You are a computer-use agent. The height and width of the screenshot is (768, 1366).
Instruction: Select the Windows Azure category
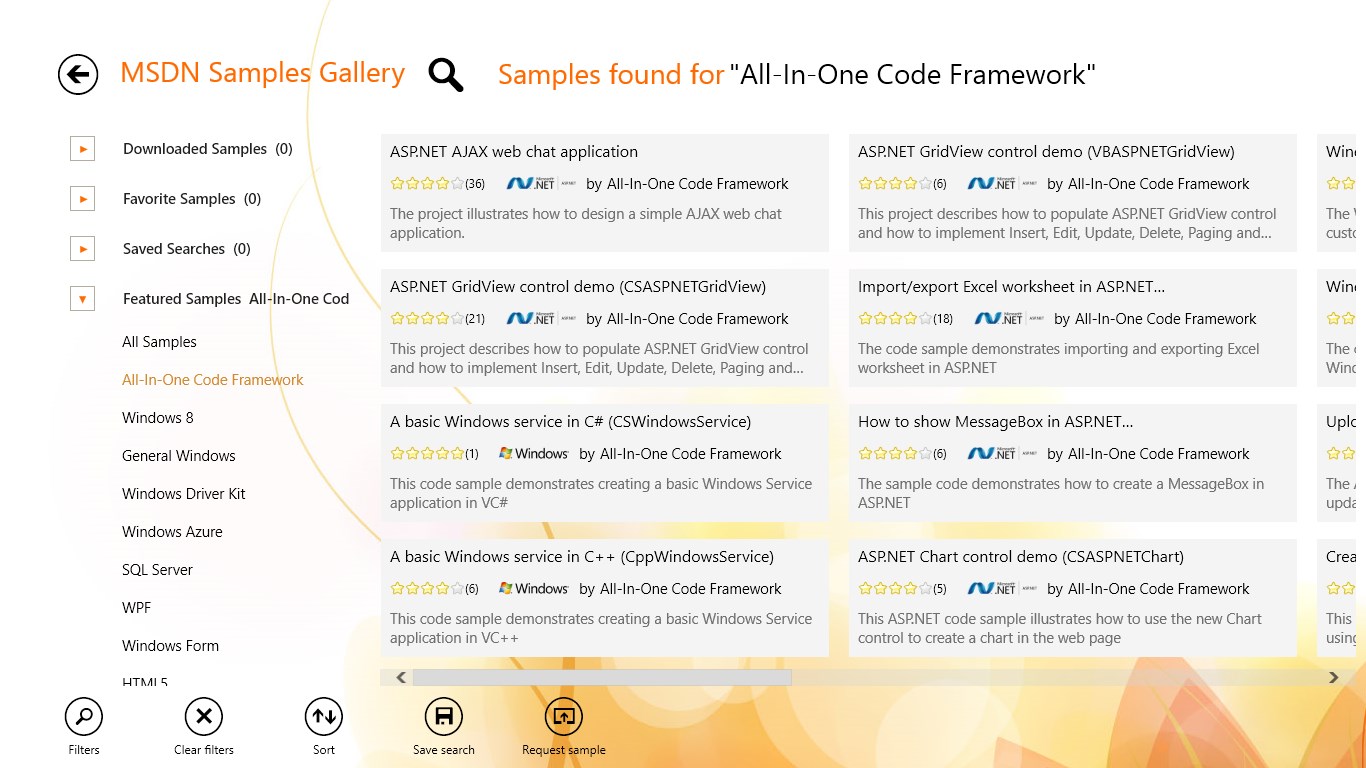pyautogui.click(x=172, y=532)
